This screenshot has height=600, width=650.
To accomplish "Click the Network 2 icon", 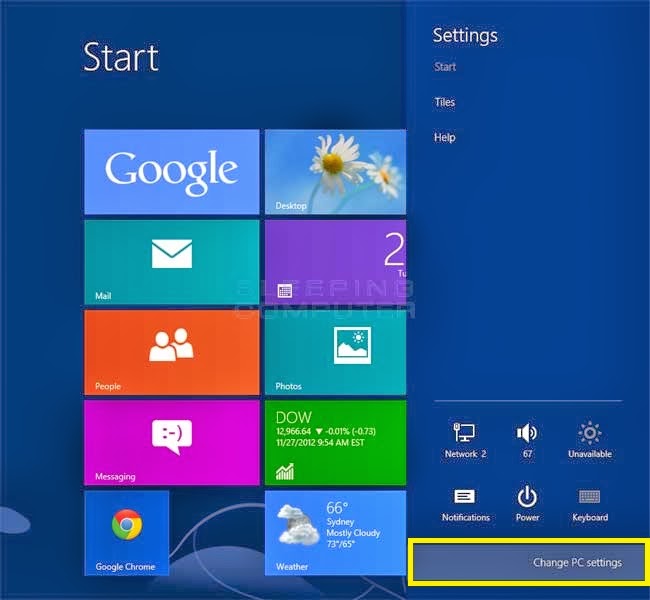I will tap(465, 440).
